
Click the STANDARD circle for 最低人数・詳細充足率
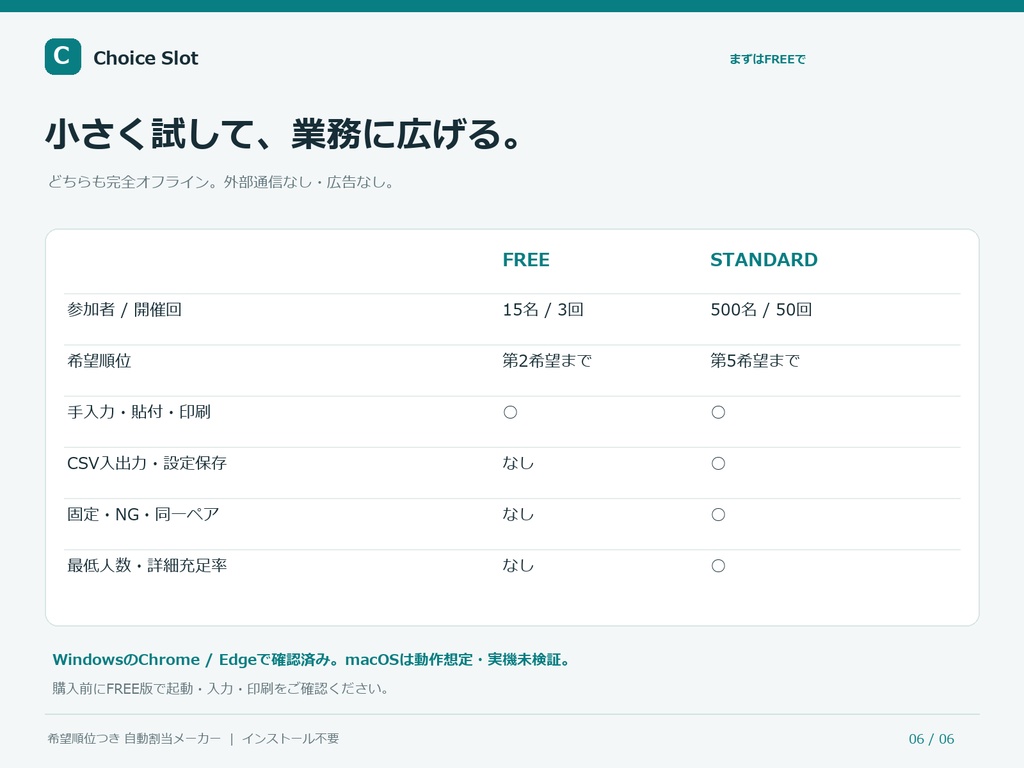coord(718,566)
